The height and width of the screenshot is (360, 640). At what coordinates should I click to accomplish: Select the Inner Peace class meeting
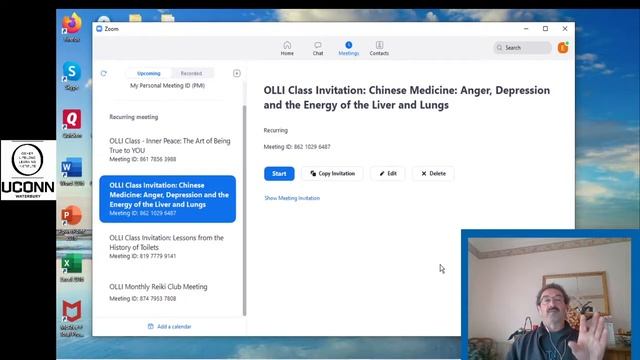[167, 150]
